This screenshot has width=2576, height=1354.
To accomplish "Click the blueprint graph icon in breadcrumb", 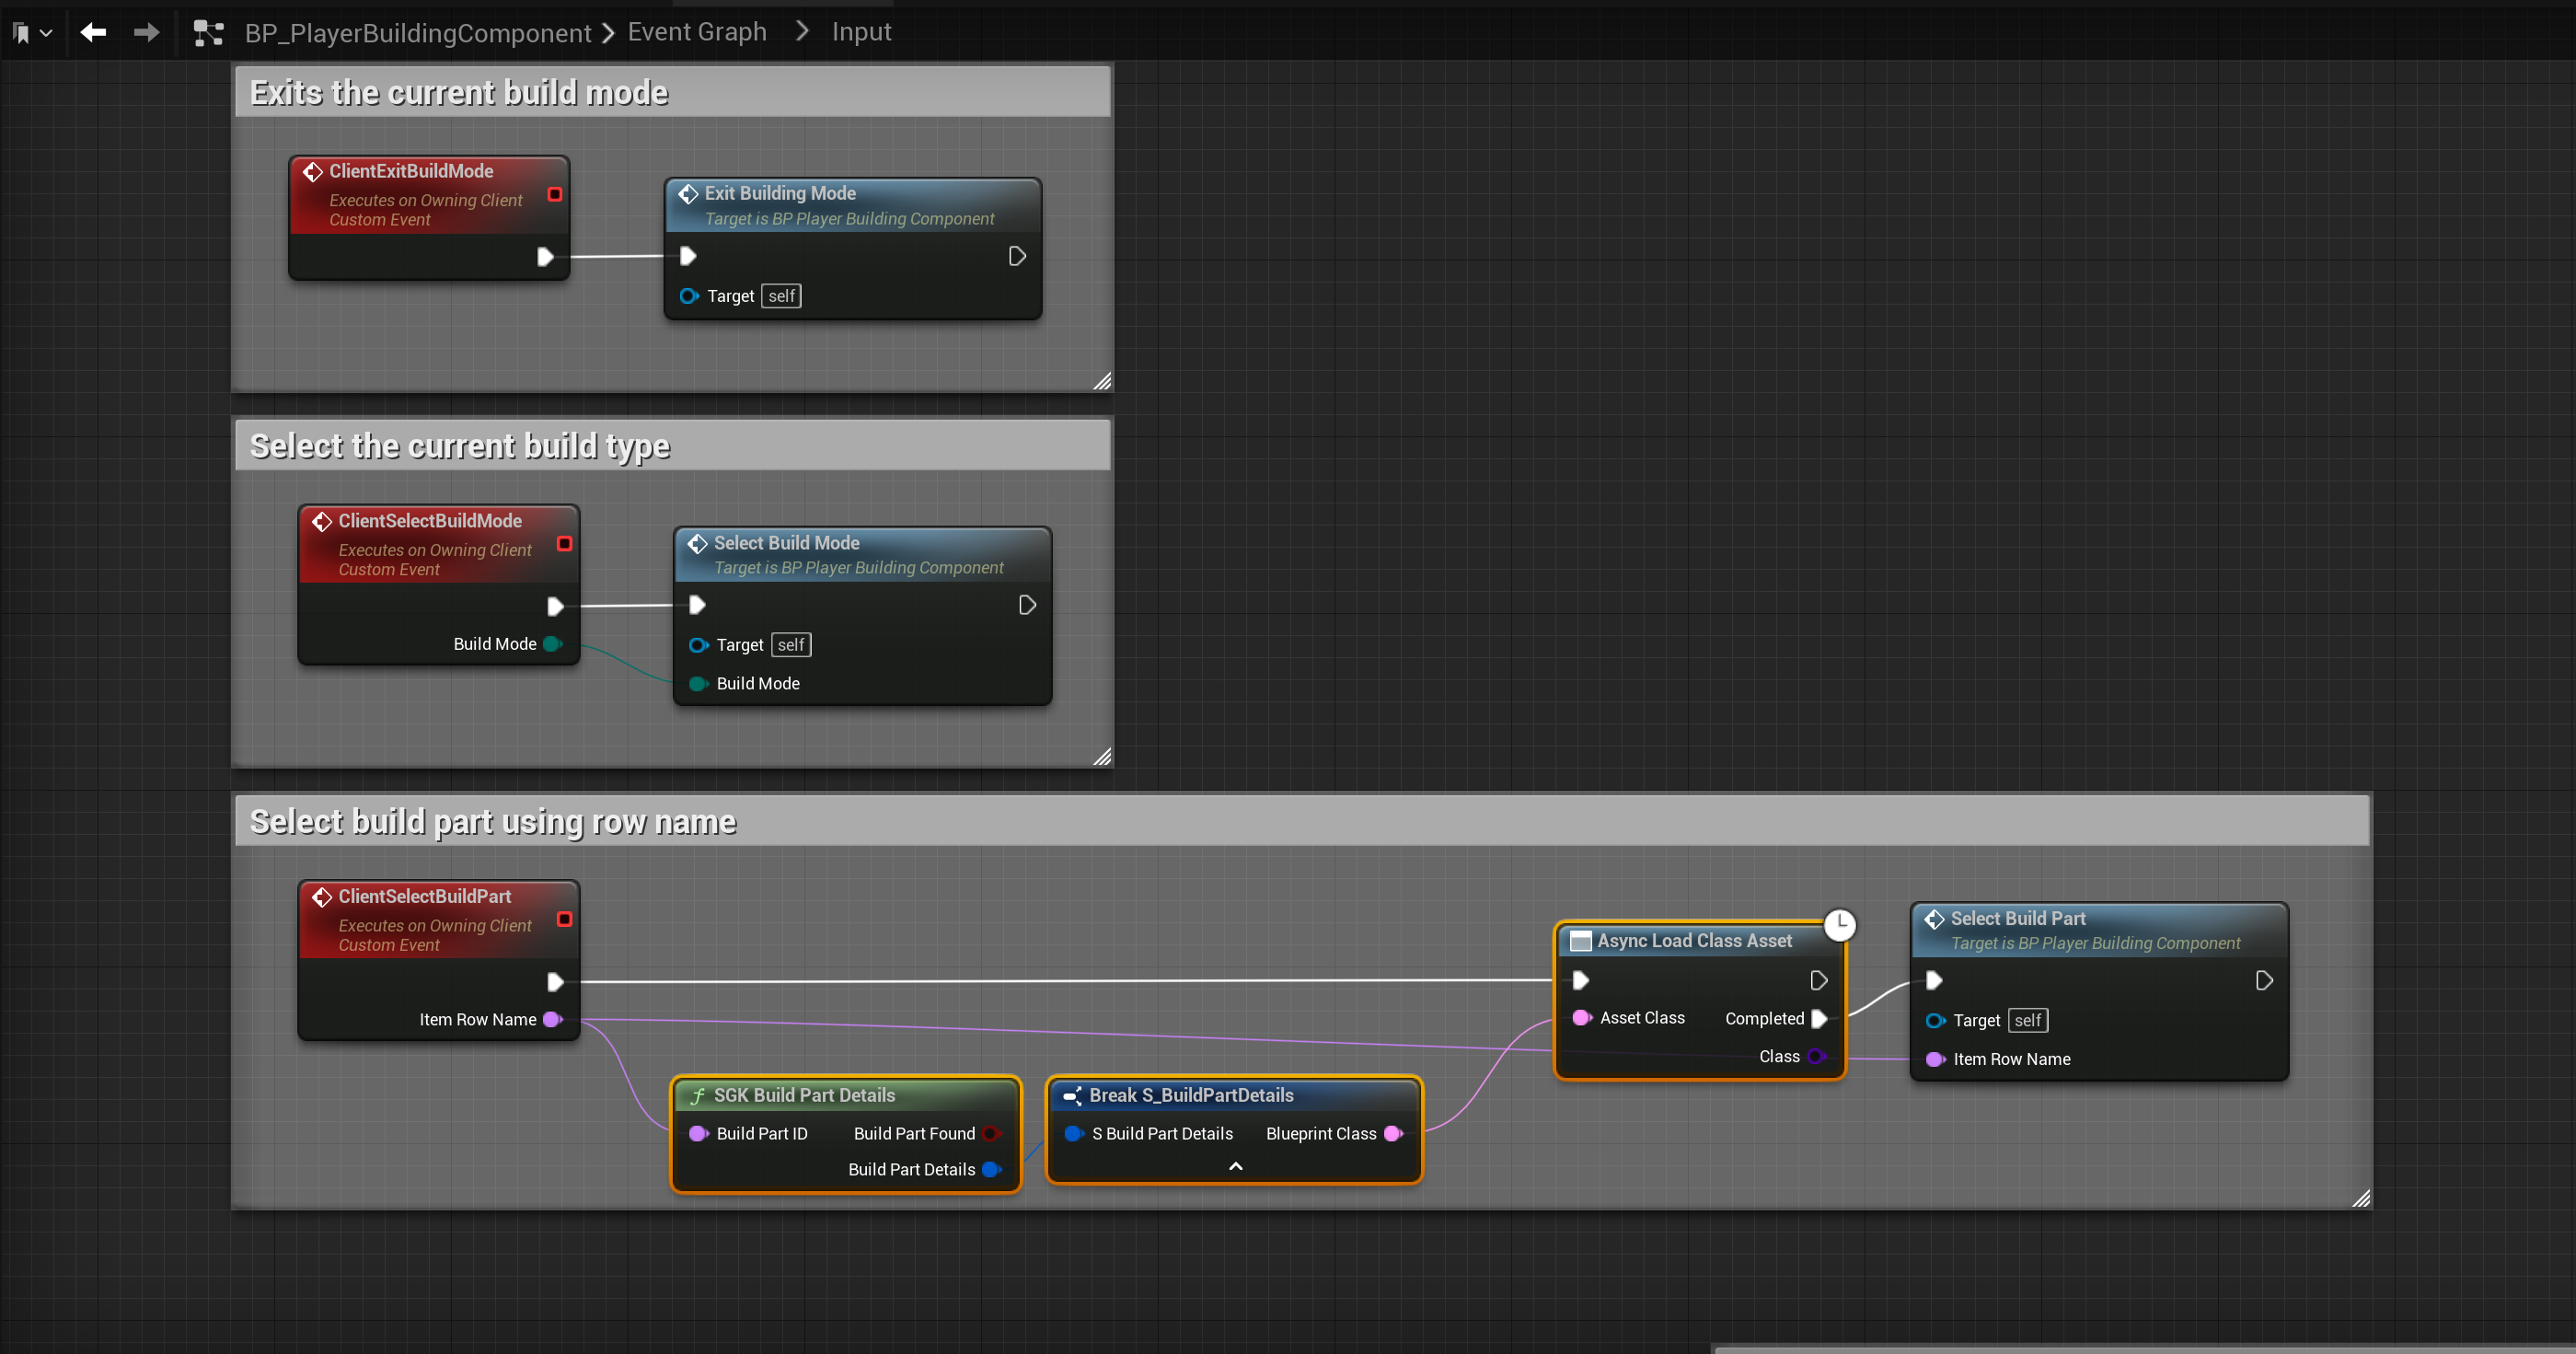I will tap(208, 33).
